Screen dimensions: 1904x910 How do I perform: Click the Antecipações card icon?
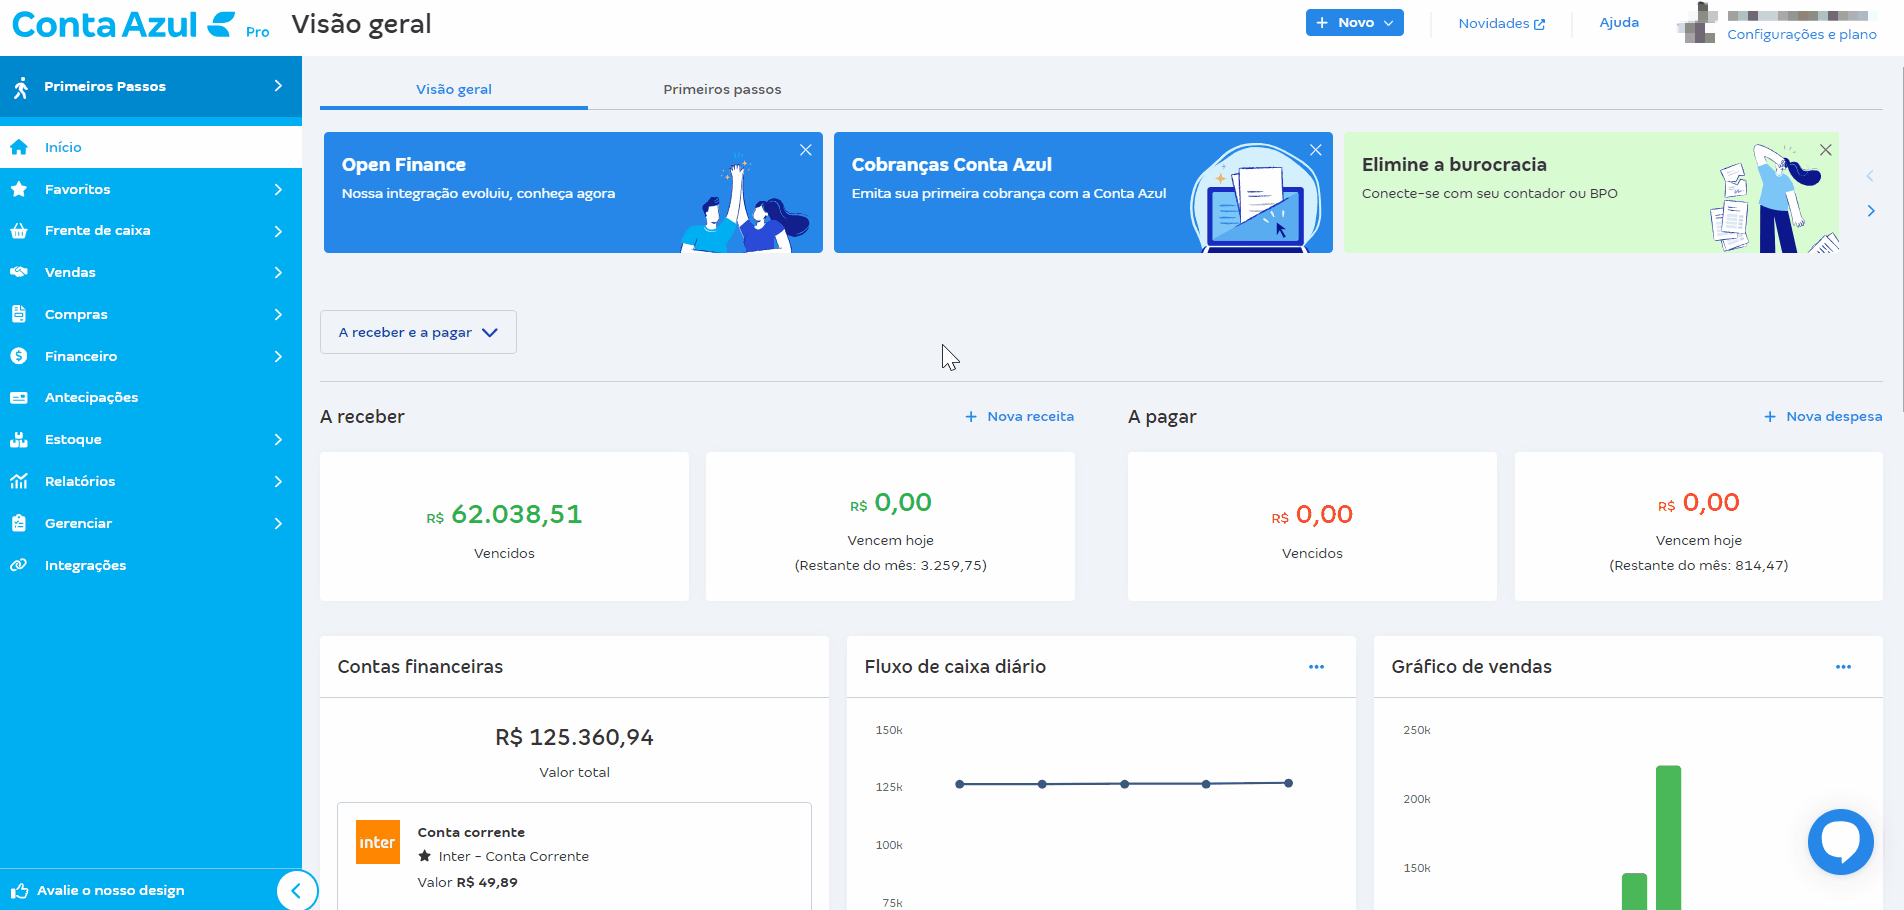point(18,398)
